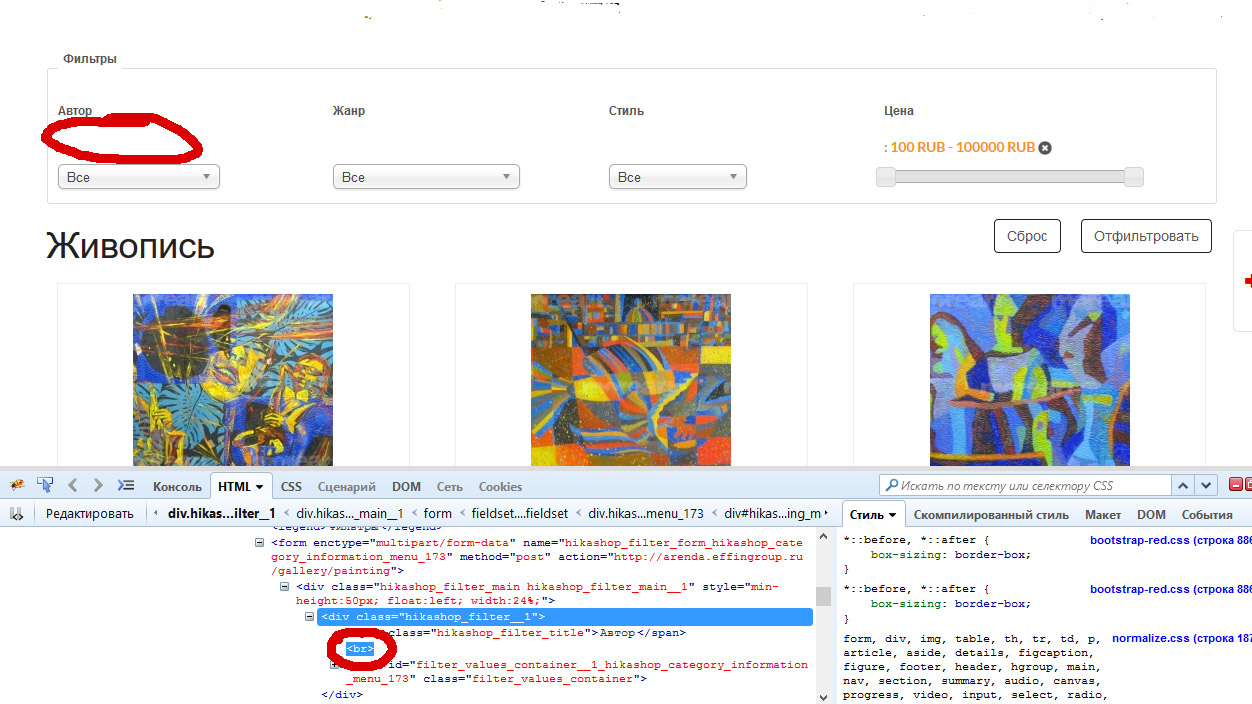The height and width of the screenshot is (704, 1252).
Task: Activate the element inspector icon
Action: (45, 485)
